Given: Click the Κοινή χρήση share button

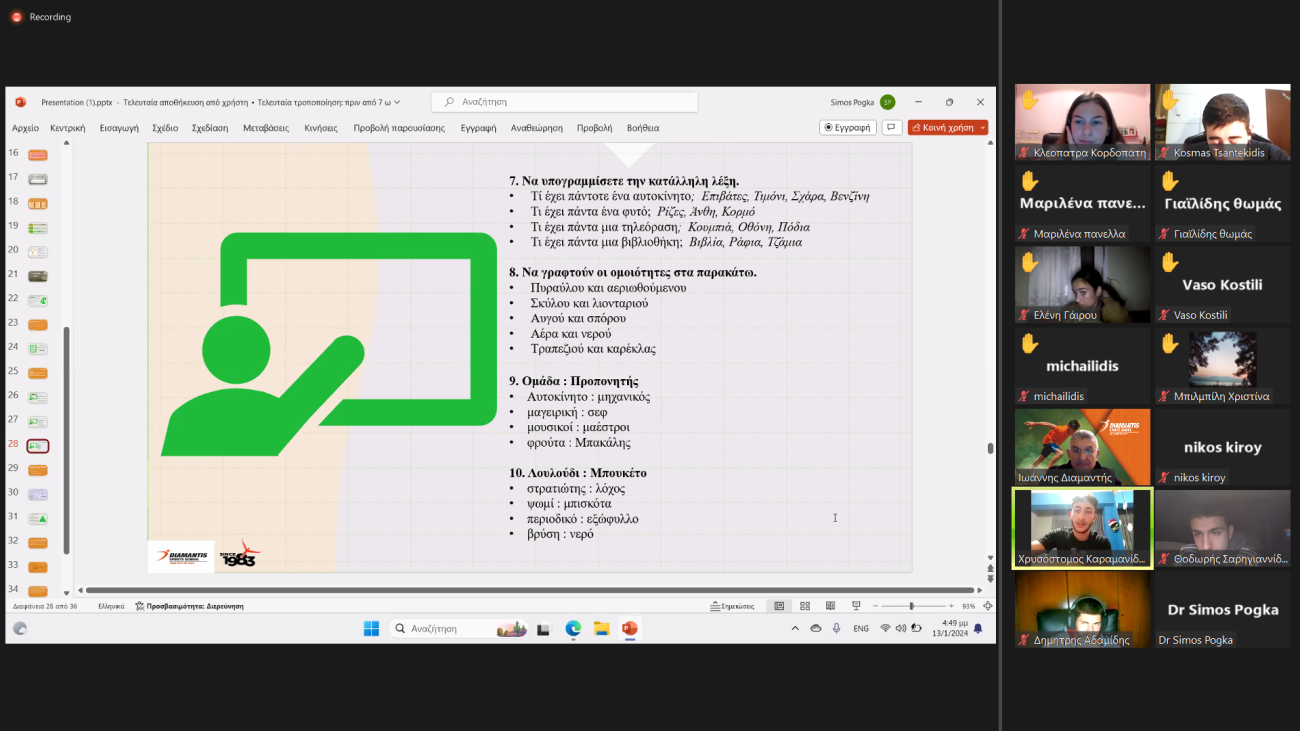Looking at the screenshot, I should (x=942, y=127).
